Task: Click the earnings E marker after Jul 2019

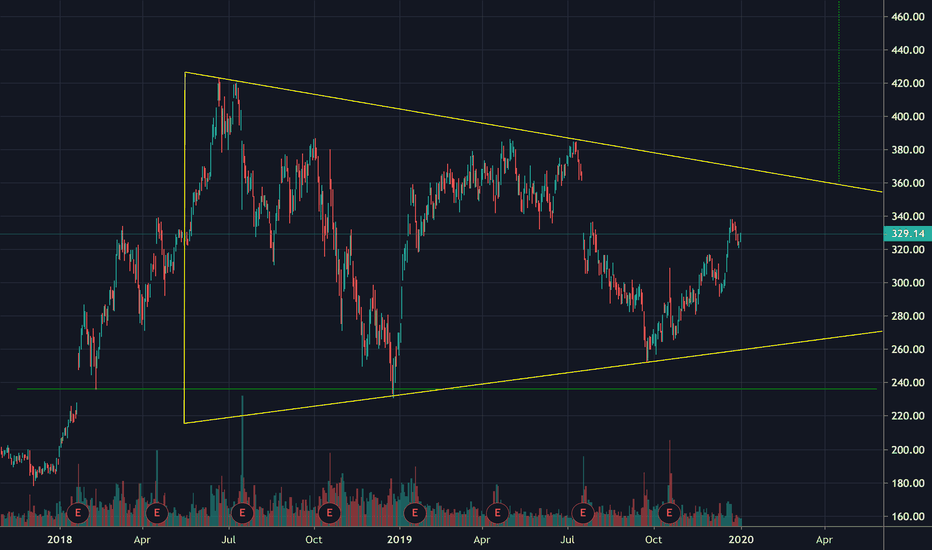Action: point(583,513)
